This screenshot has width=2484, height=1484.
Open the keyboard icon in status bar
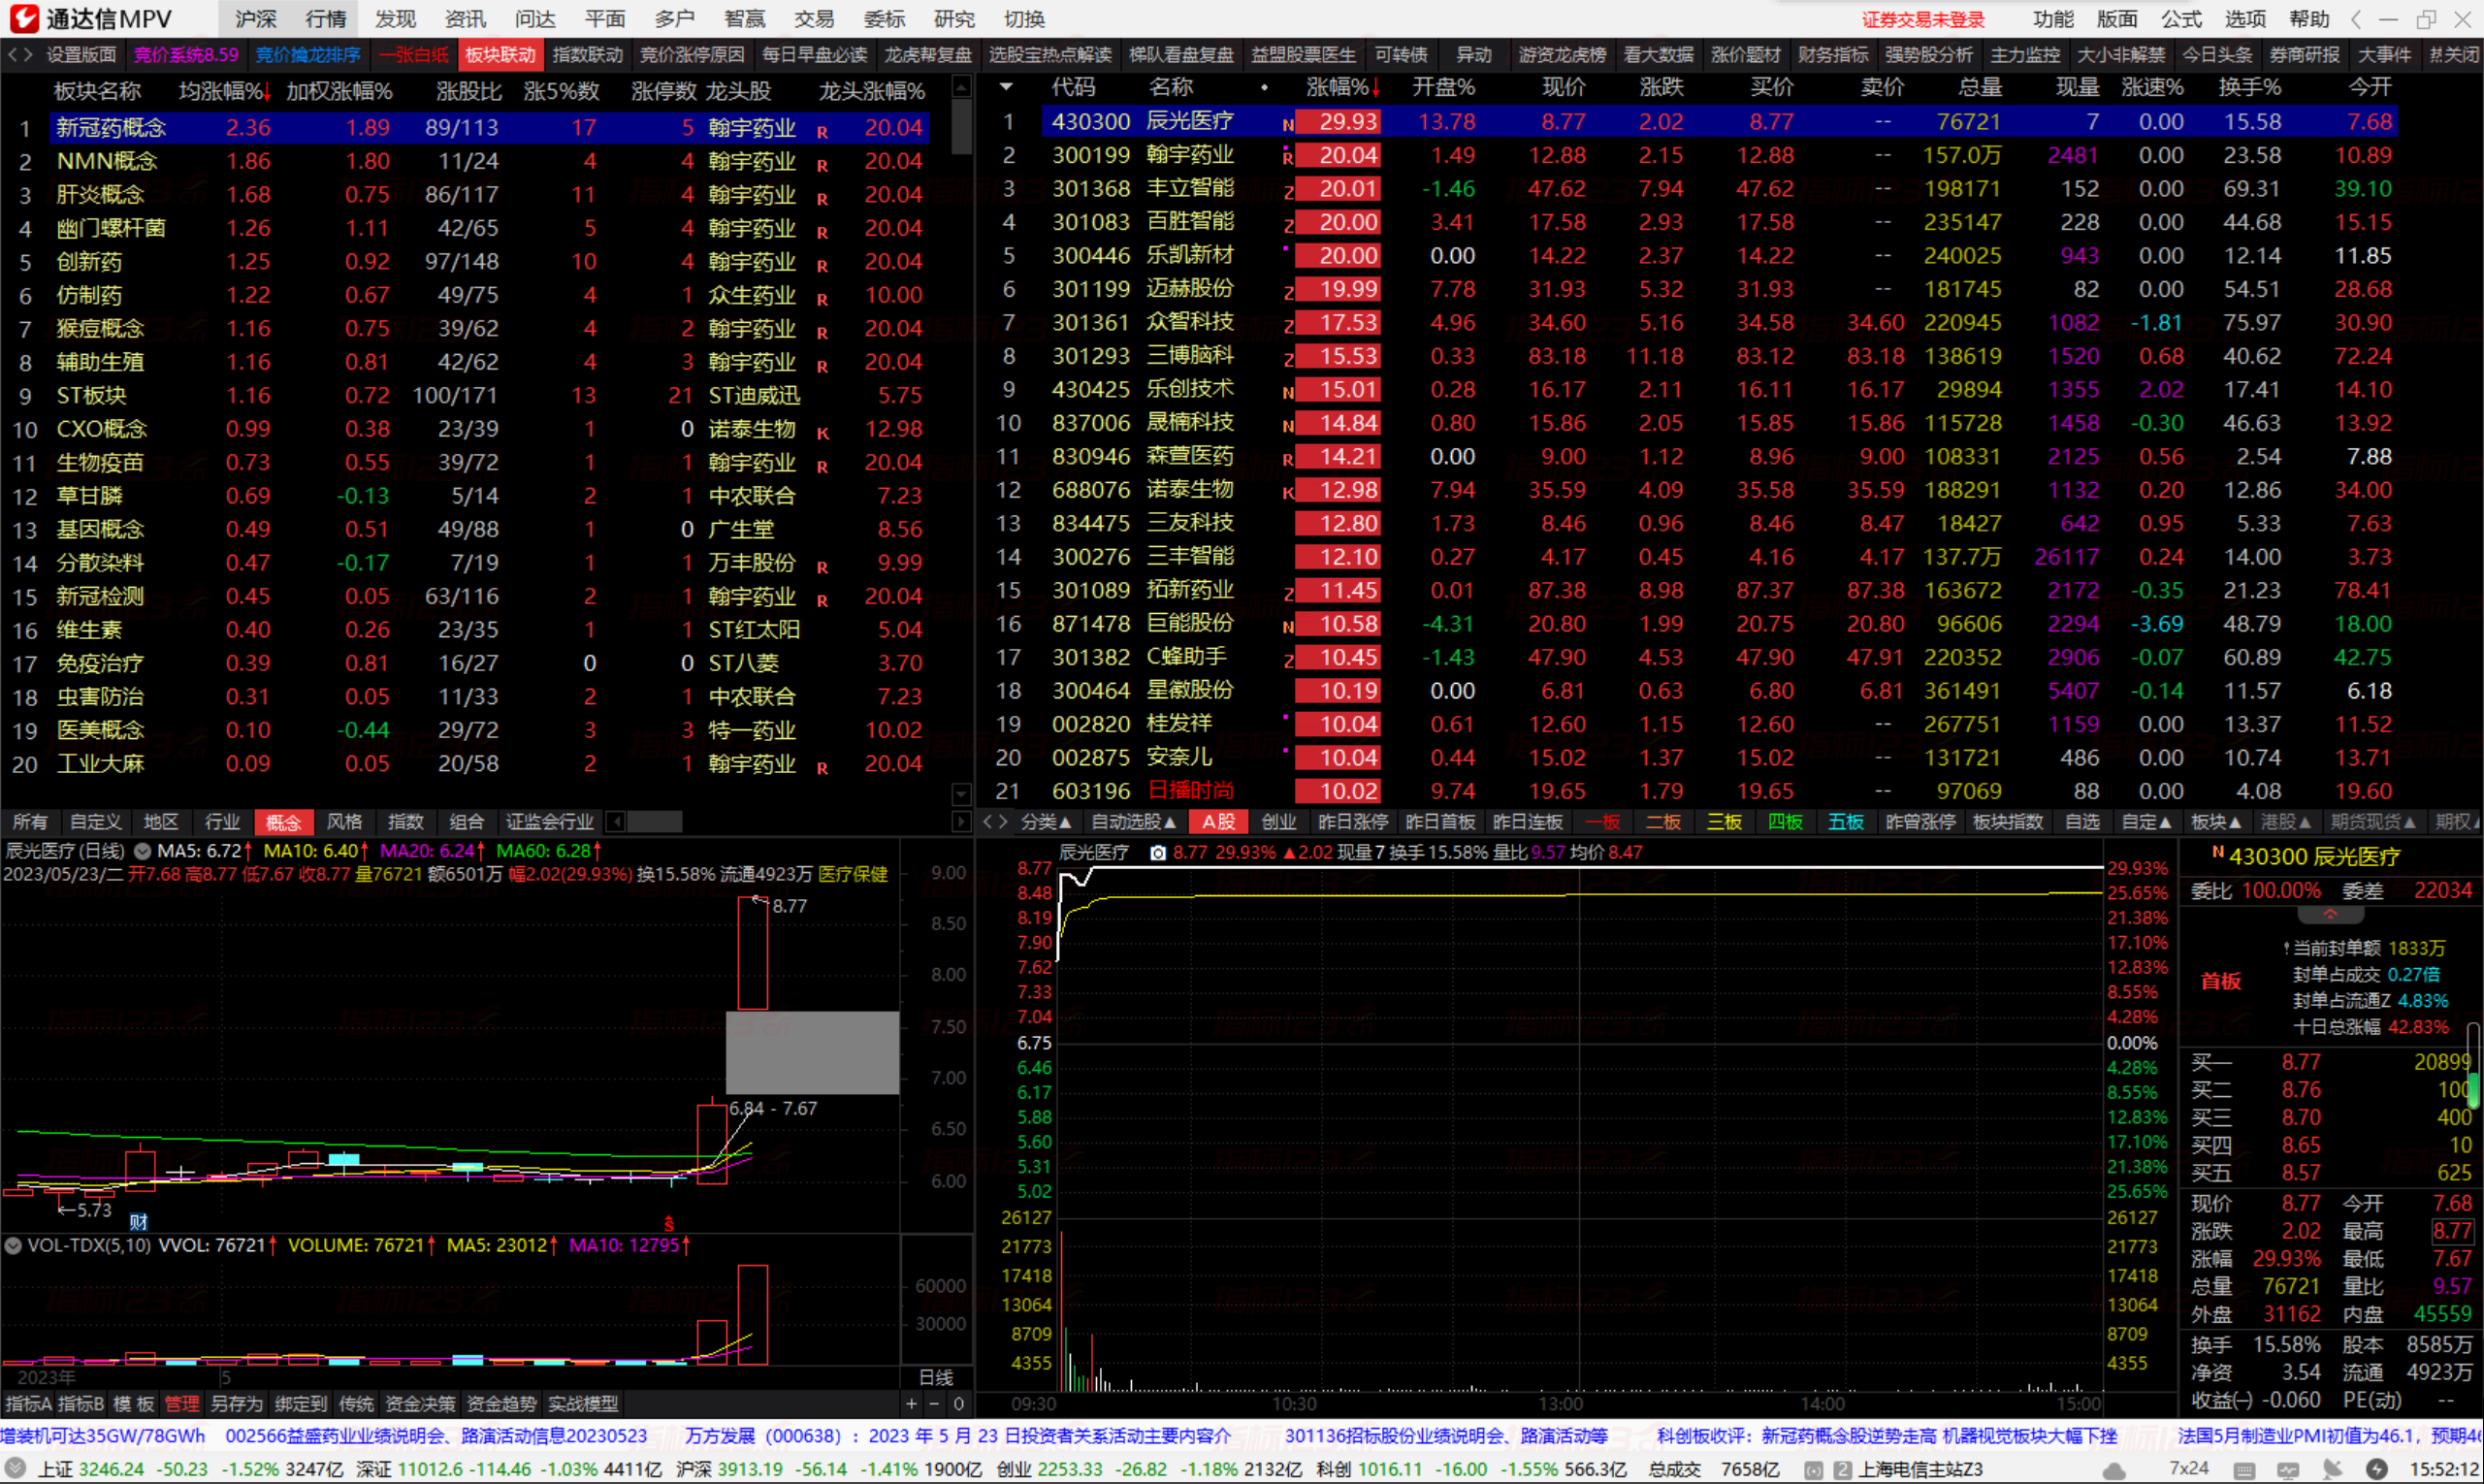2244,1470
